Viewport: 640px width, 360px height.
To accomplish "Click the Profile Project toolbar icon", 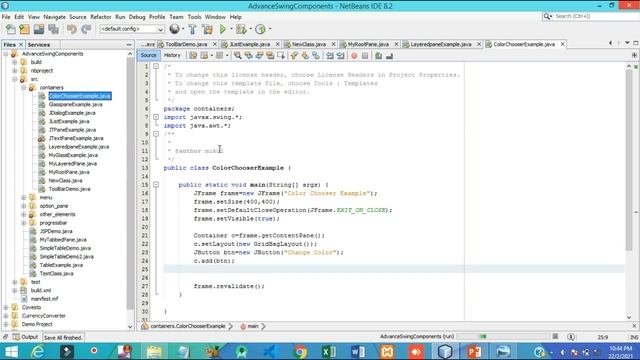I will (260, 29).
